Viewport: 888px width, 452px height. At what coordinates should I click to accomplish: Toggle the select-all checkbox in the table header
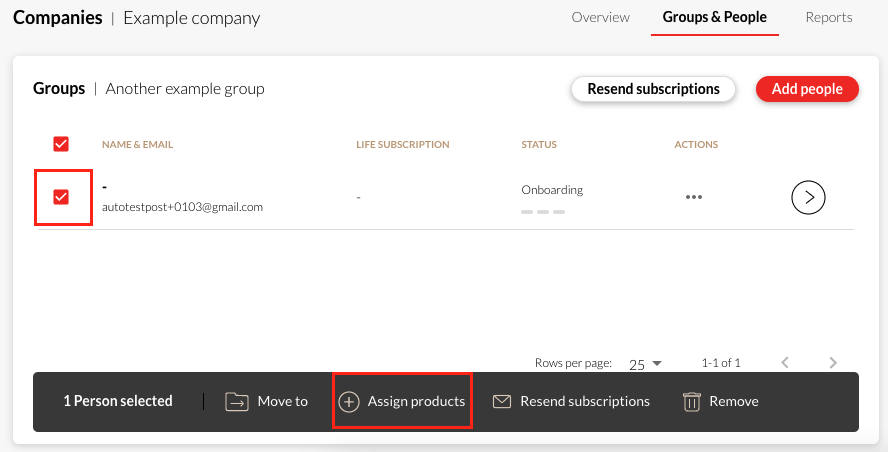pos(61,144)
